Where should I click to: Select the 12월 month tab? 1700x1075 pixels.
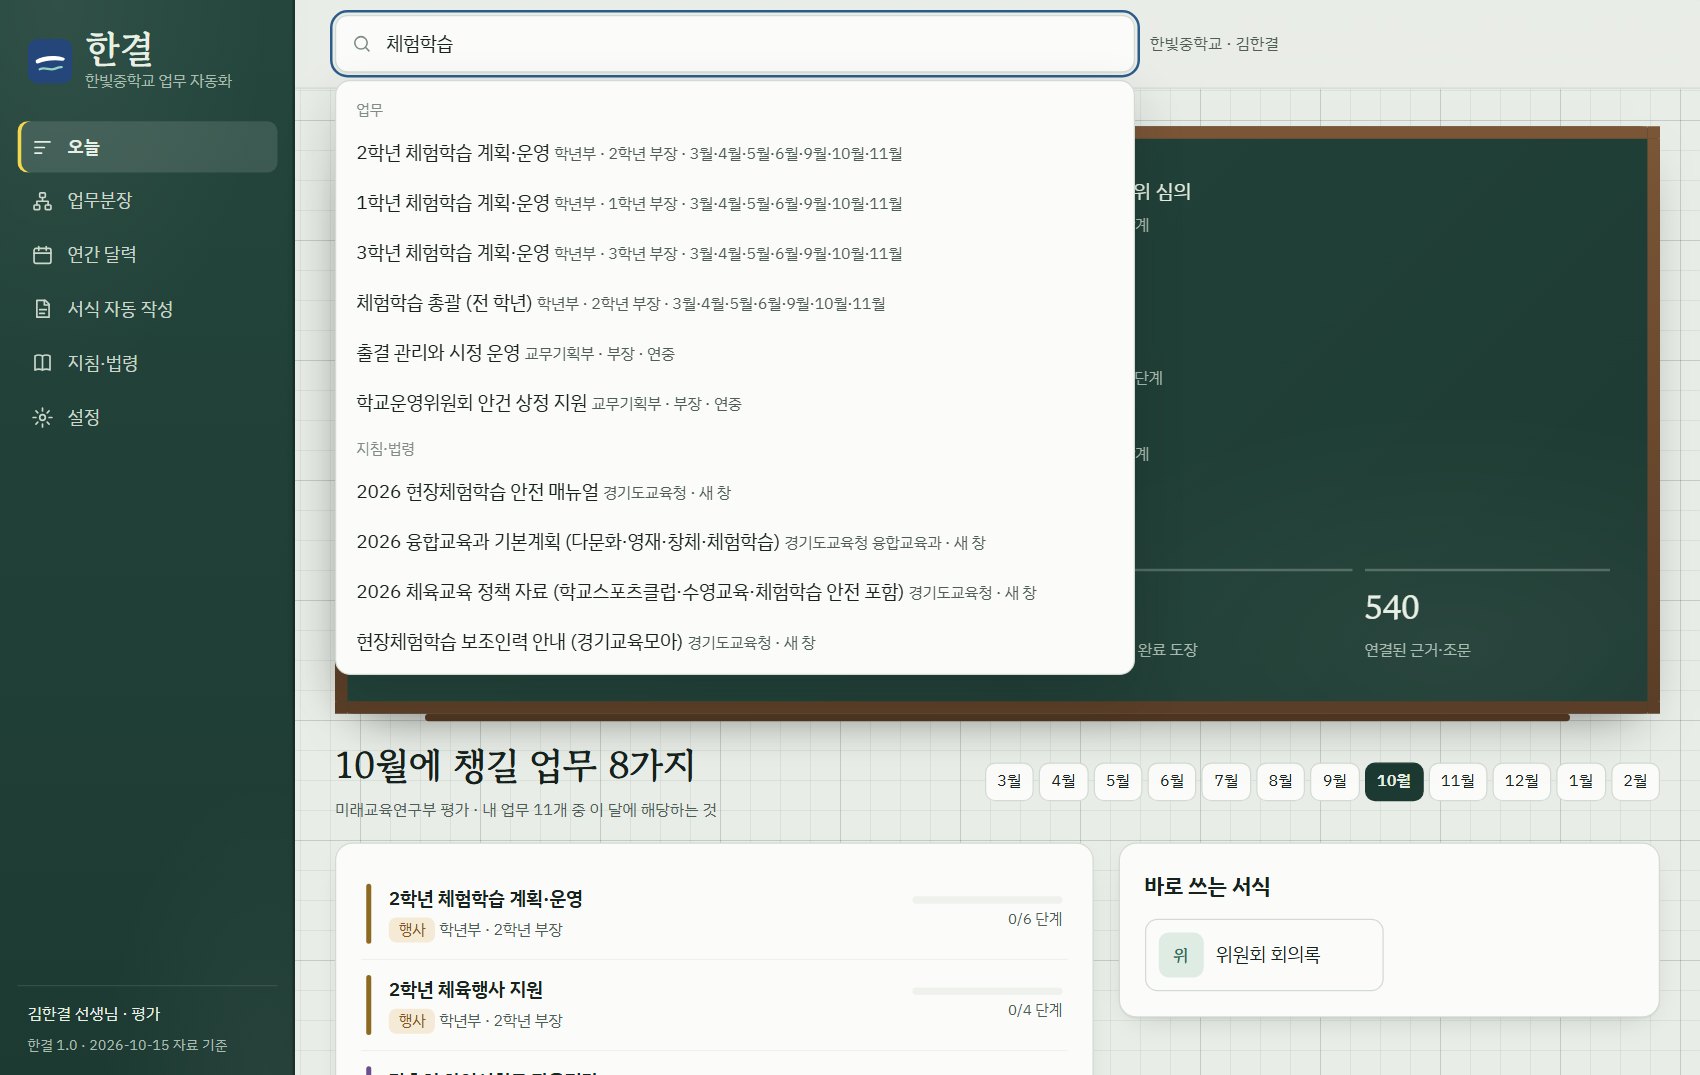point(1522,781)
